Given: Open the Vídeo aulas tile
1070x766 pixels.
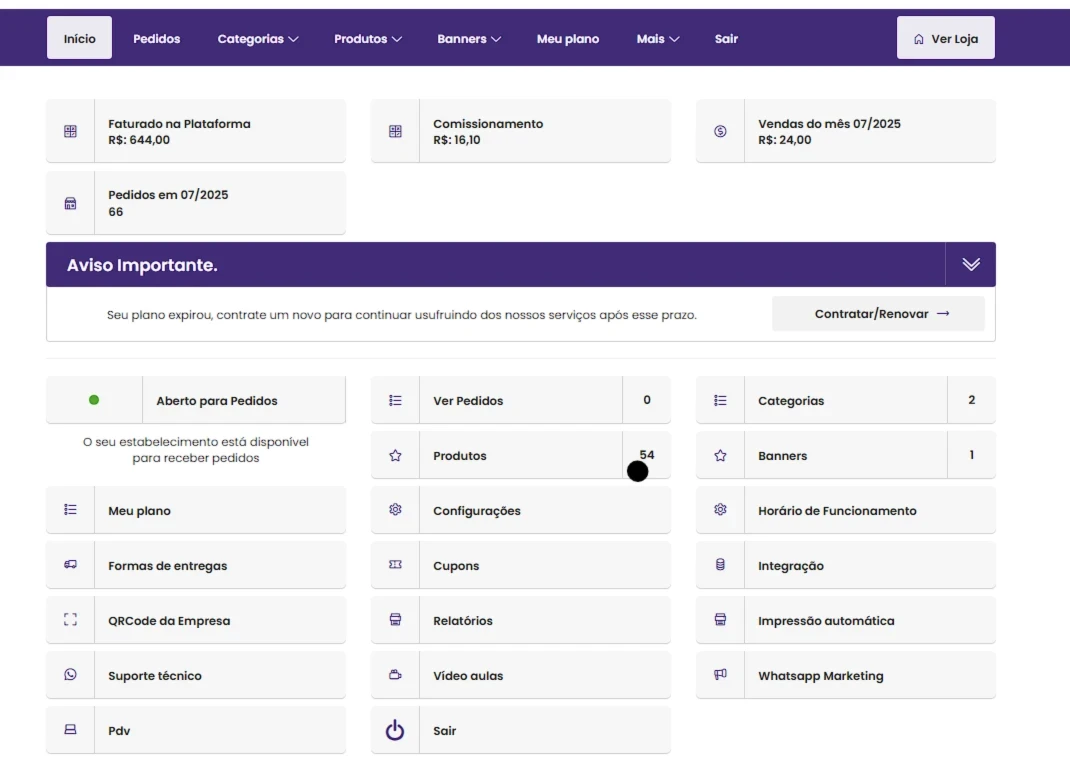Looking at the screenshot, I should [520, 675].
